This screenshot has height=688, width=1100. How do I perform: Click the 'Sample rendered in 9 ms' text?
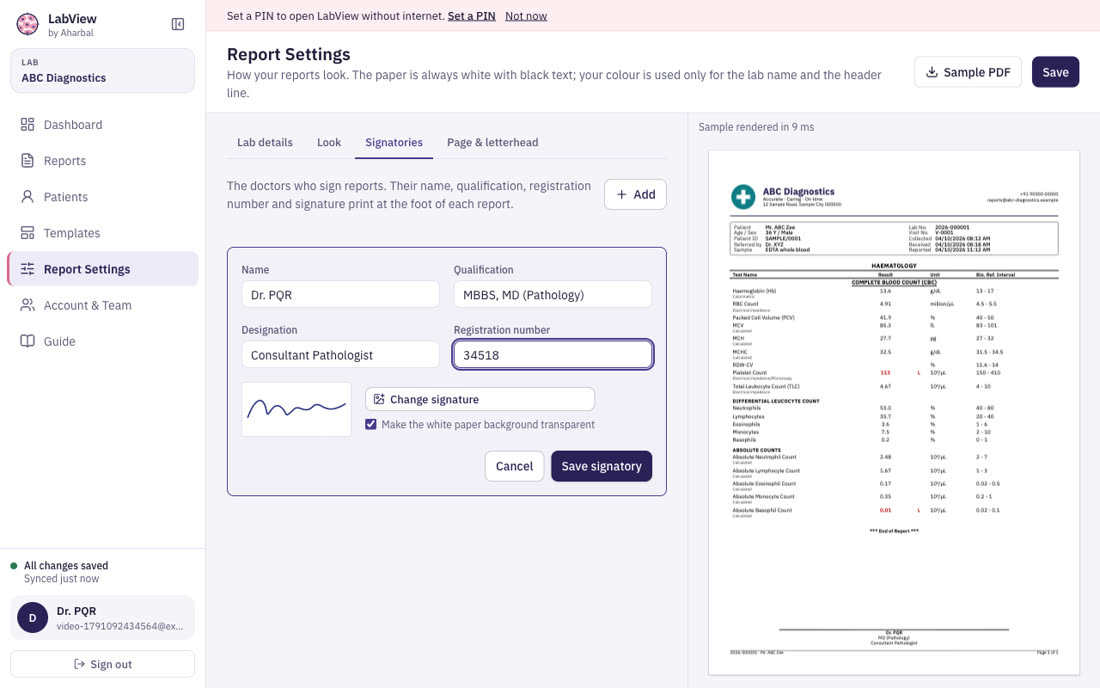point(756,127)
